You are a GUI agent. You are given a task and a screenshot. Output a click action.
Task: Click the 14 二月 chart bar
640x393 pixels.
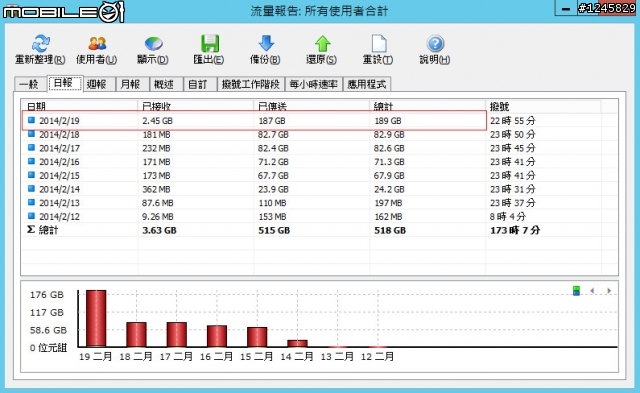[297, 343]
